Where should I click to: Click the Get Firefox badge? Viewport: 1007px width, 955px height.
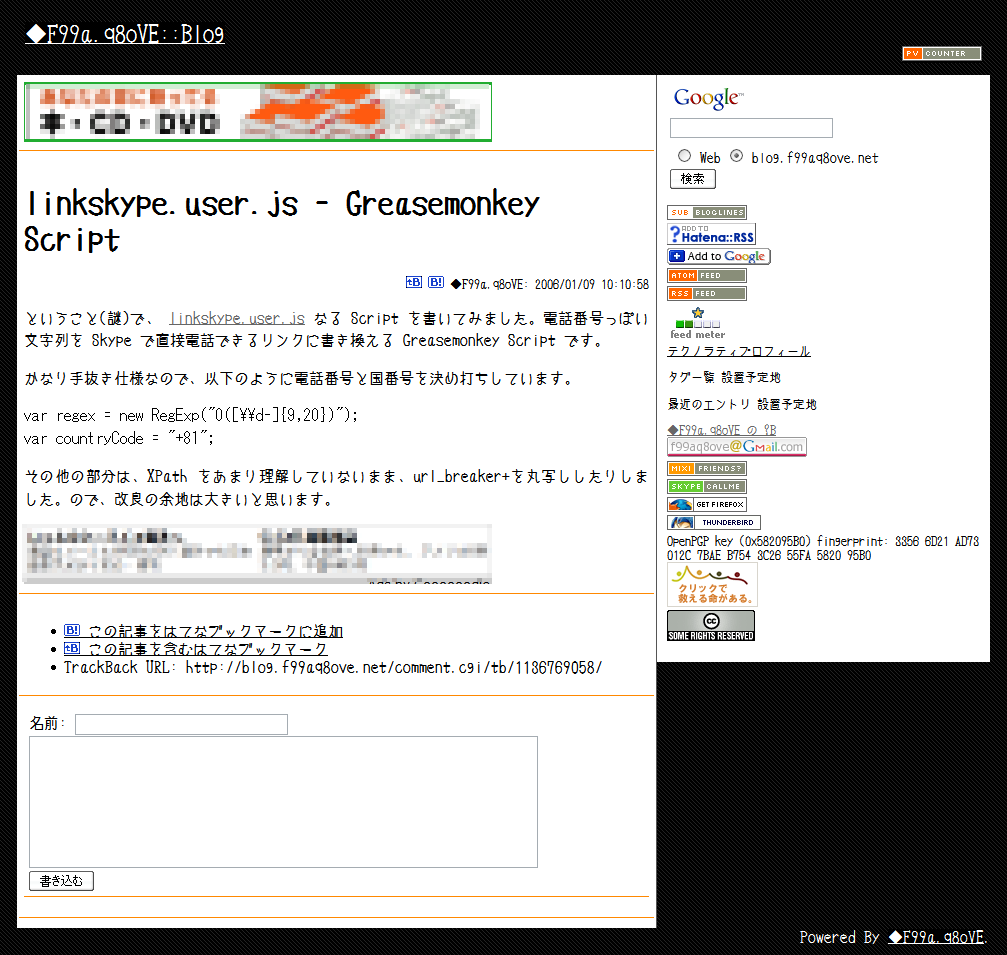[706, 505]
